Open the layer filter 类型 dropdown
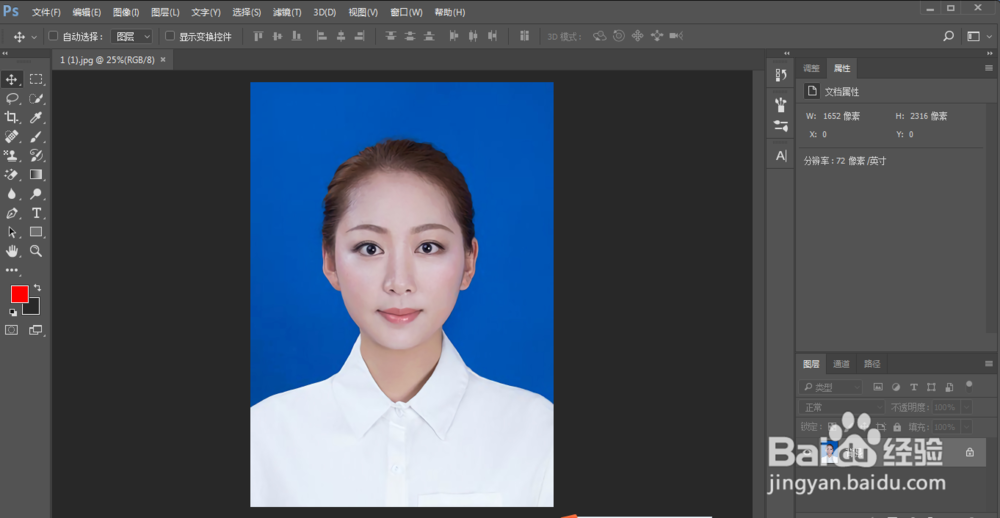Screen dimensions: 1000x518 point(830,387)
